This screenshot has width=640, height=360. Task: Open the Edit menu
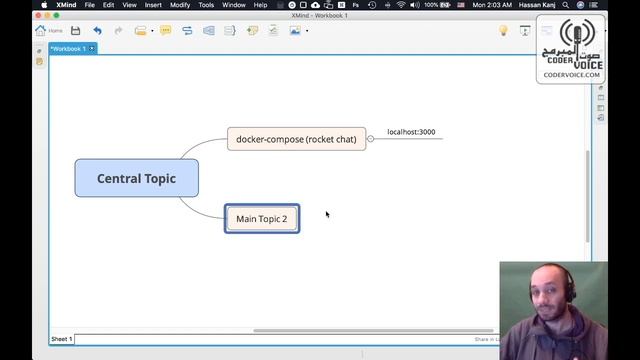pyautogui.click(x=109, y=5)
